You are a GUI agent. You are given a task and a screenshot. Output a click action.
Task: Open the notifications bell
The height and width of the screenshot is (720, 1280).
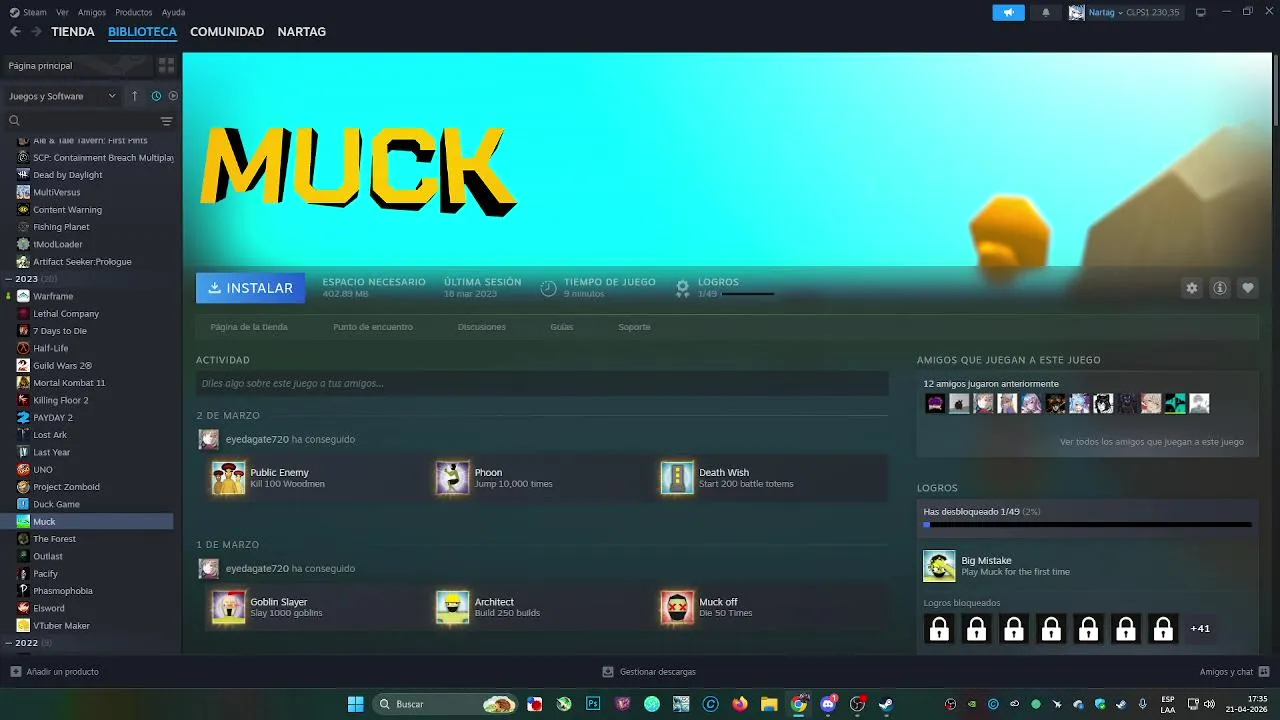[x=1046, y=12]
